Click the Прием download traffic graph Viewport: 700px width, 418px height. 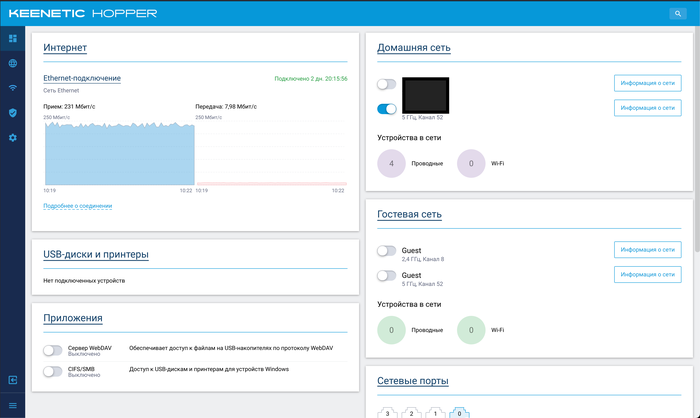pos(120,153)
